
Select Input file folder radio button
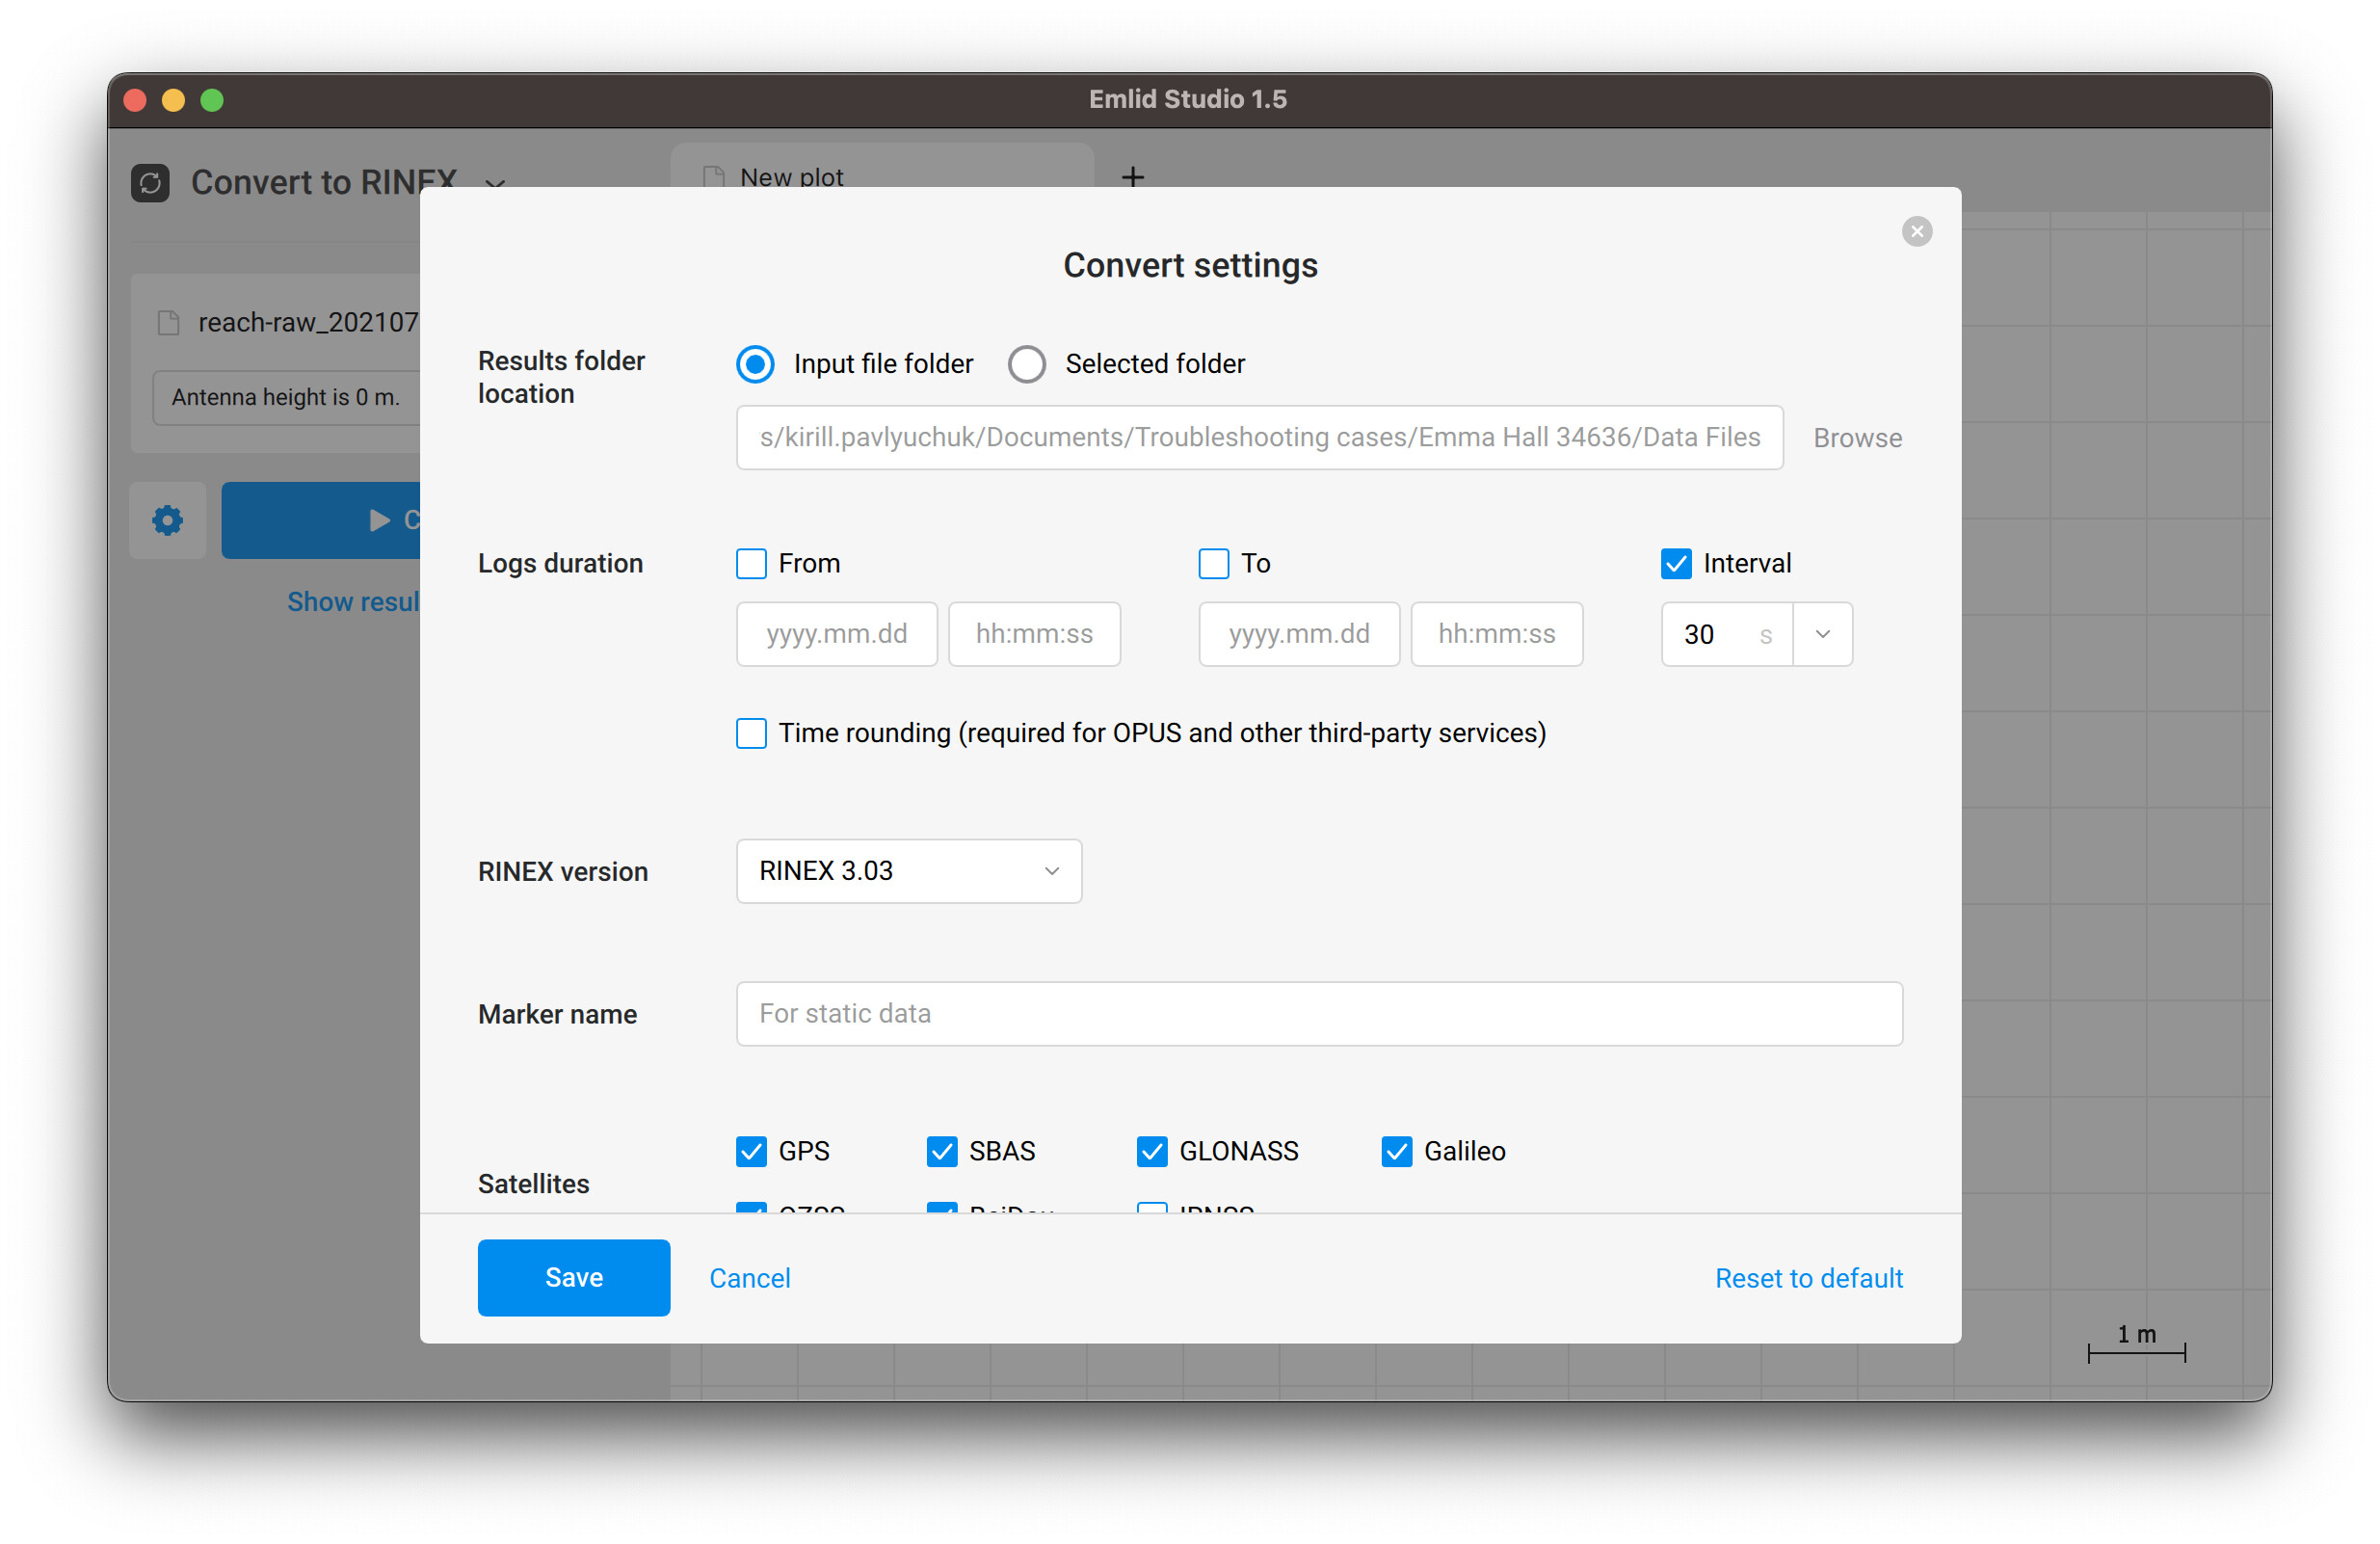tap(755, 364)
